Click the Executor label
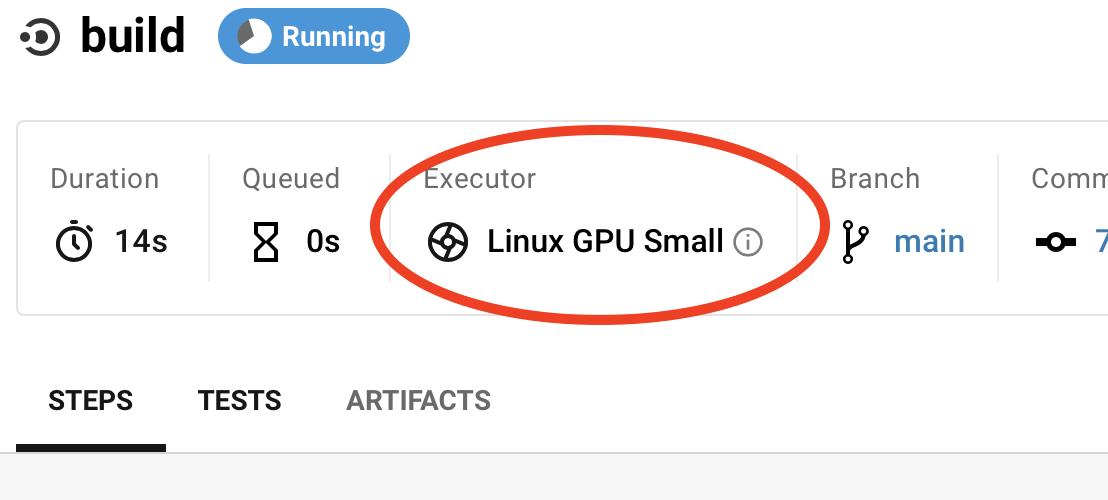 coord(479,179)
